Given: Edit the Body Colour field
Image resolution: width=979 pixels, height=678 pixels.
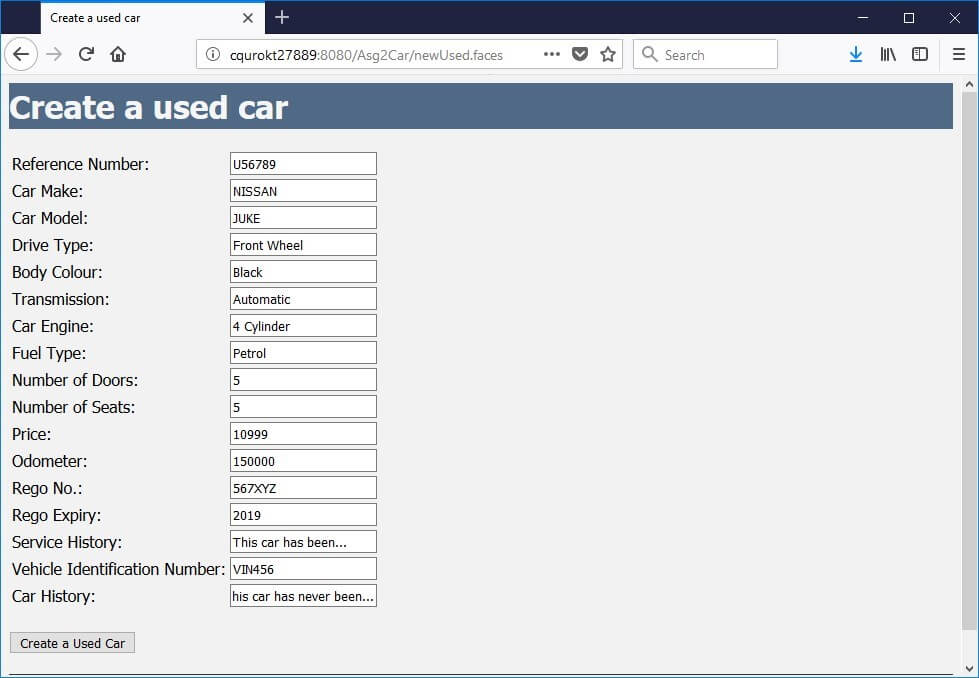Looking at the screenshot, I should (303, 272).
